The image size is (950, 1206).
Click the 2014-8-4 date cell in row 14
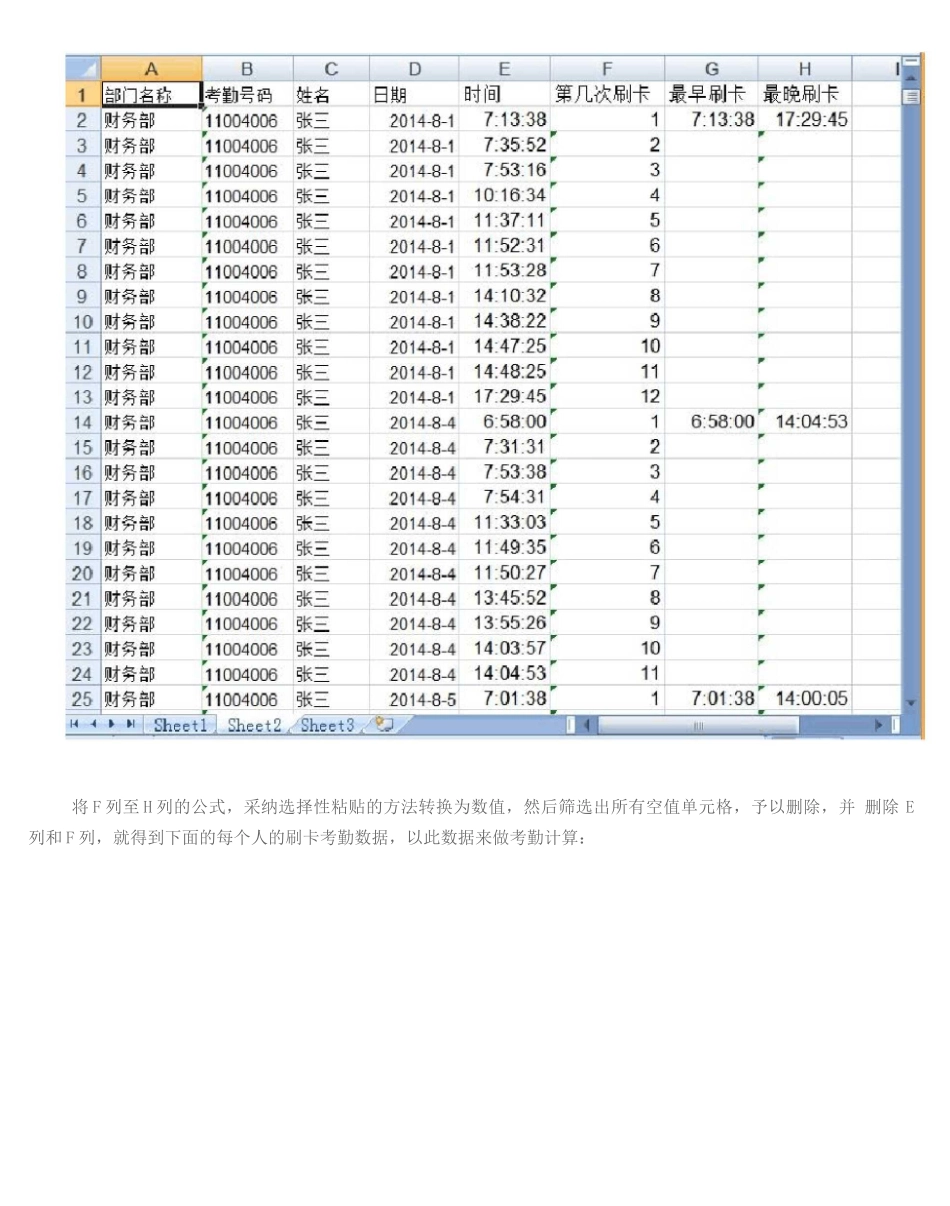(414, 422)
